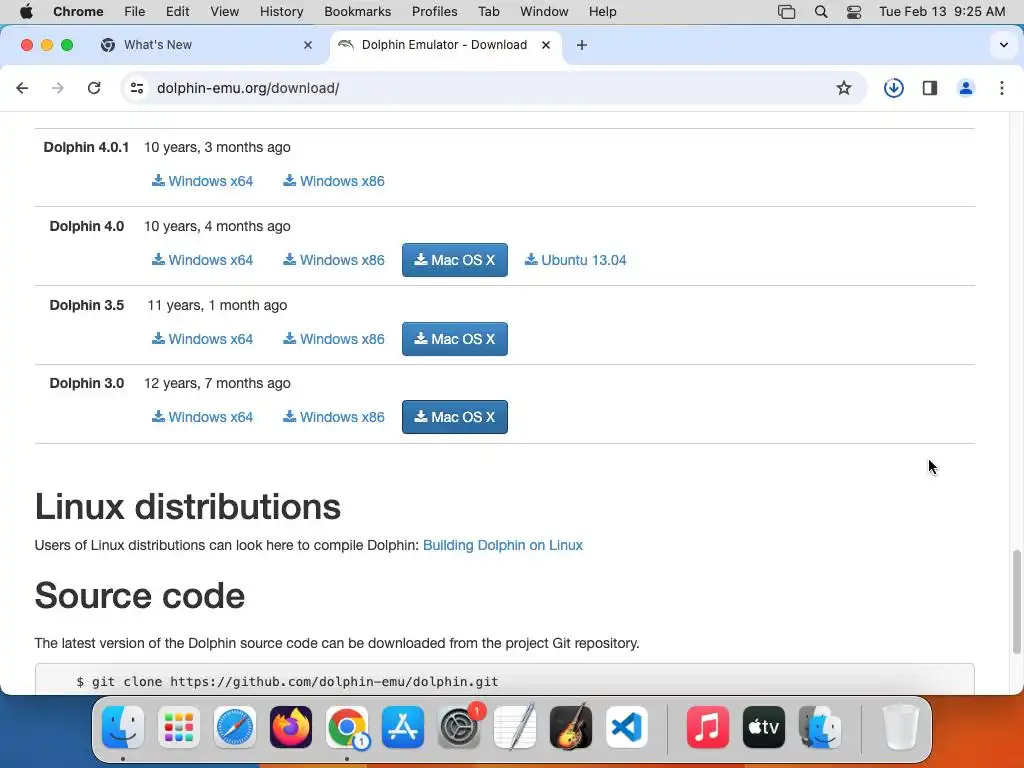Click the date and time in menu bar
This screenshot has width=1024, height=768.
[x=942, y=12]
